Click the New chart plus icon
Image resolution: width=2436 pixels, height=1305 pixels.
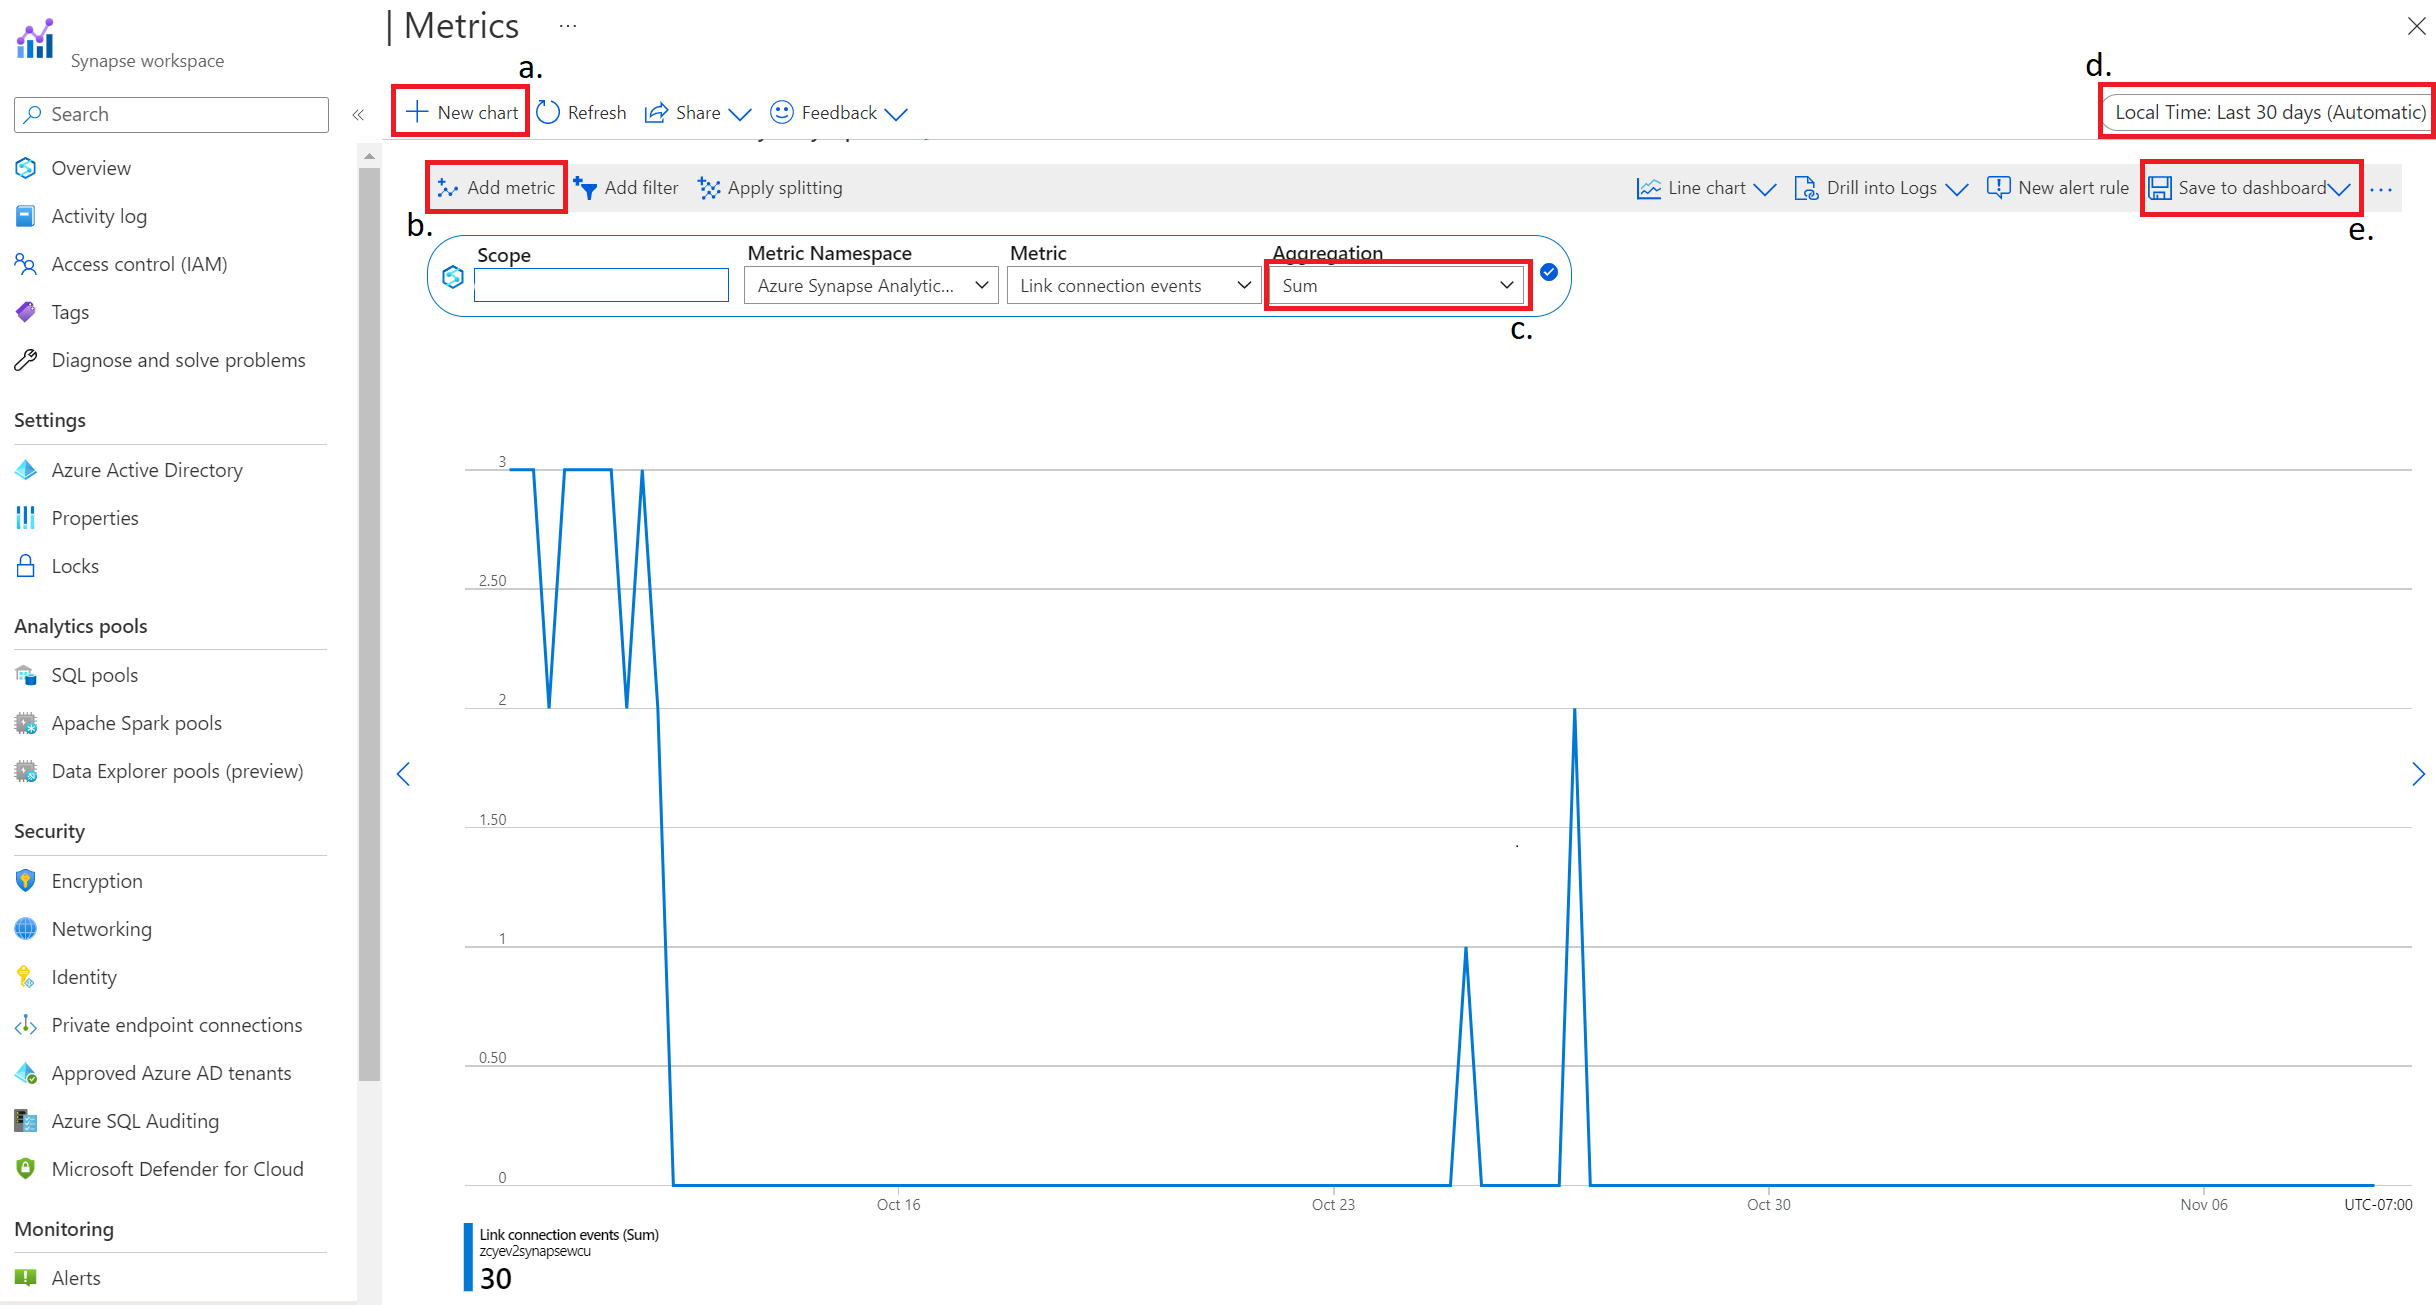tap(417, 112)
